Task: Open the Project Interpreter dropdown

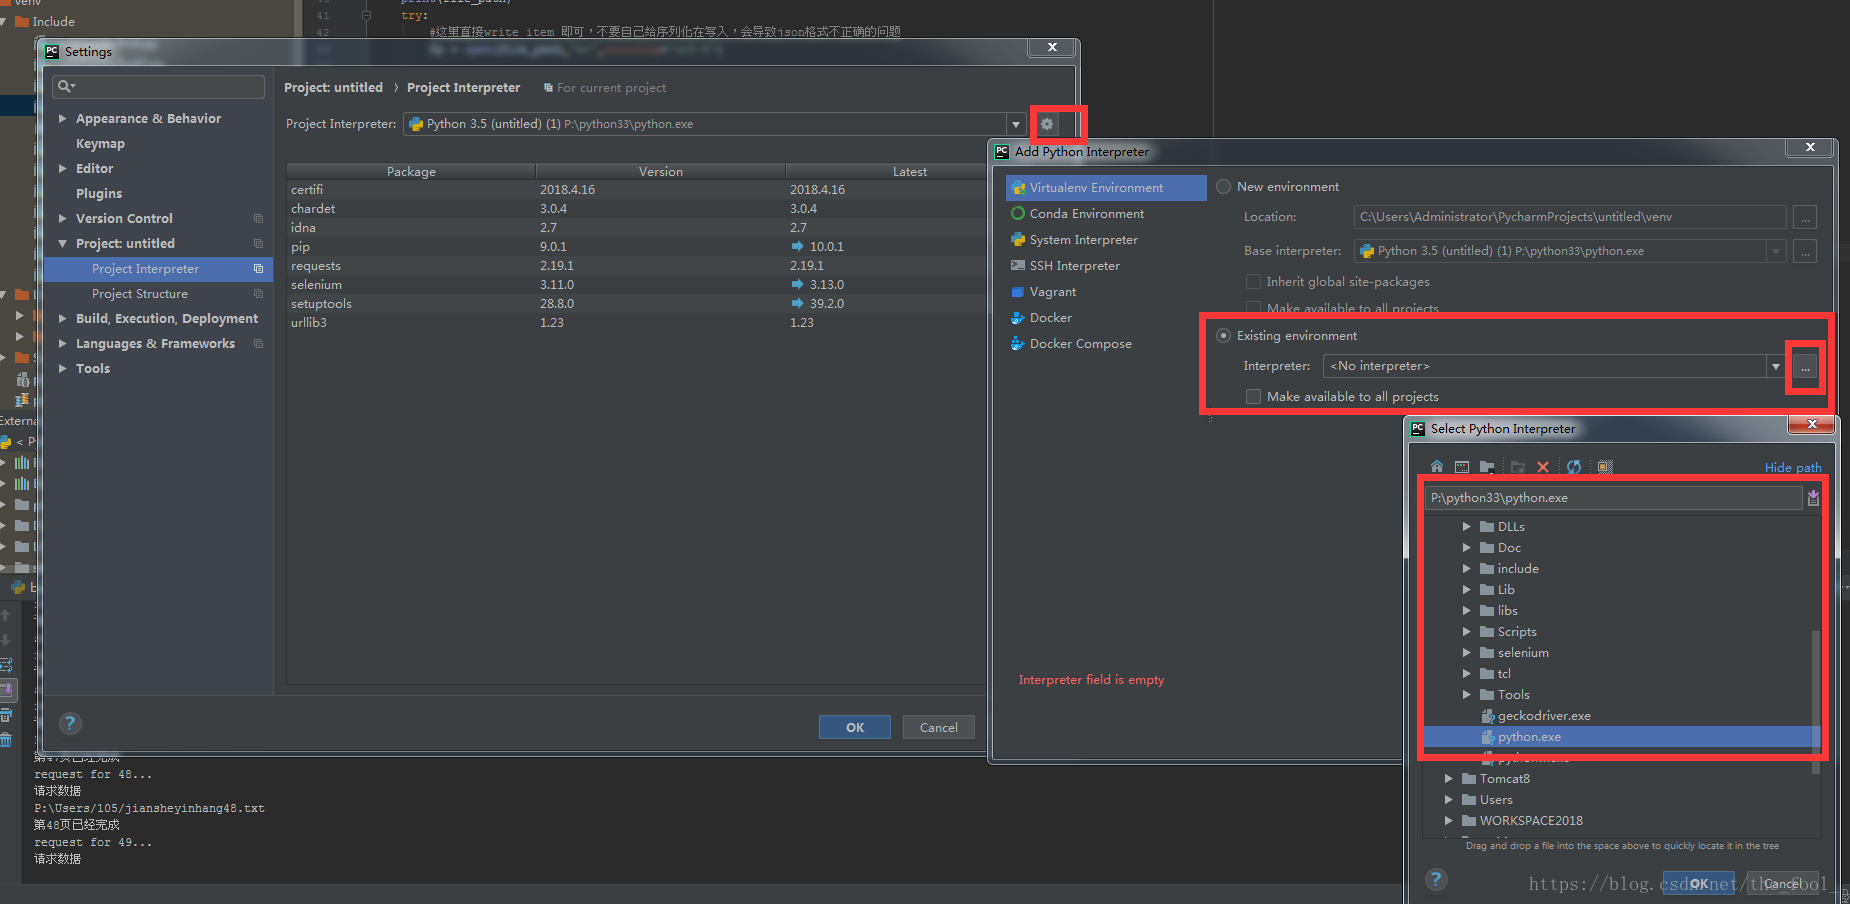Action: [x=1016, y=124]
